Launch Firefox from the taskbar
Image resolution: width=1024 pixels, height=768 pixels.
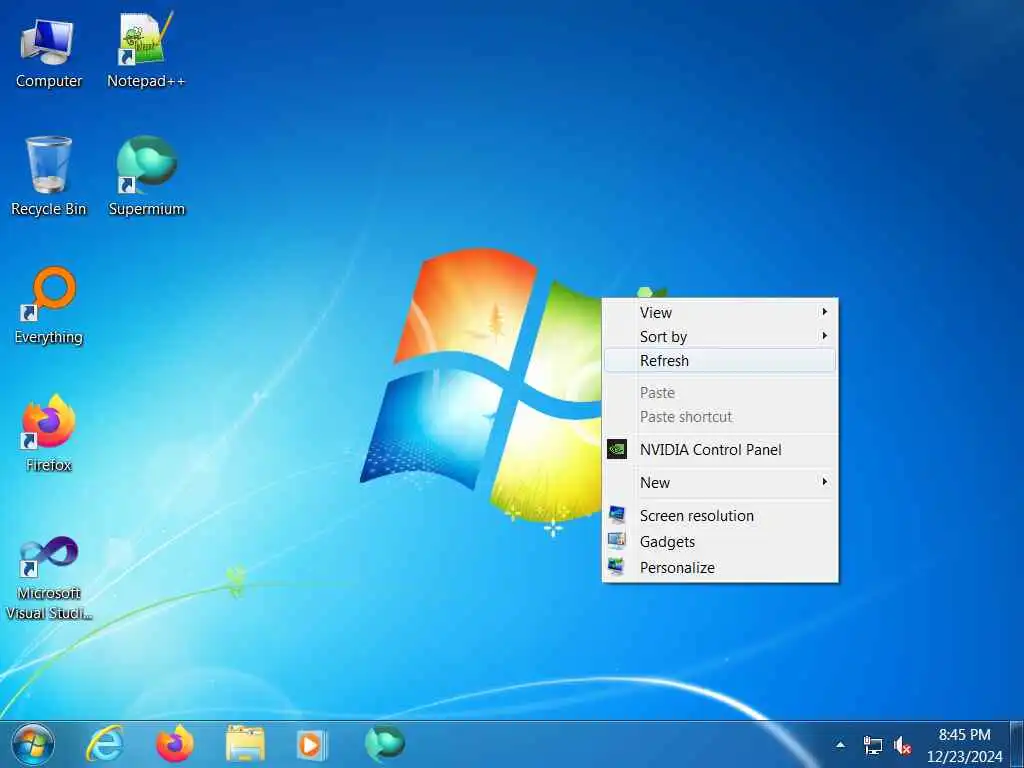point(174,744)
